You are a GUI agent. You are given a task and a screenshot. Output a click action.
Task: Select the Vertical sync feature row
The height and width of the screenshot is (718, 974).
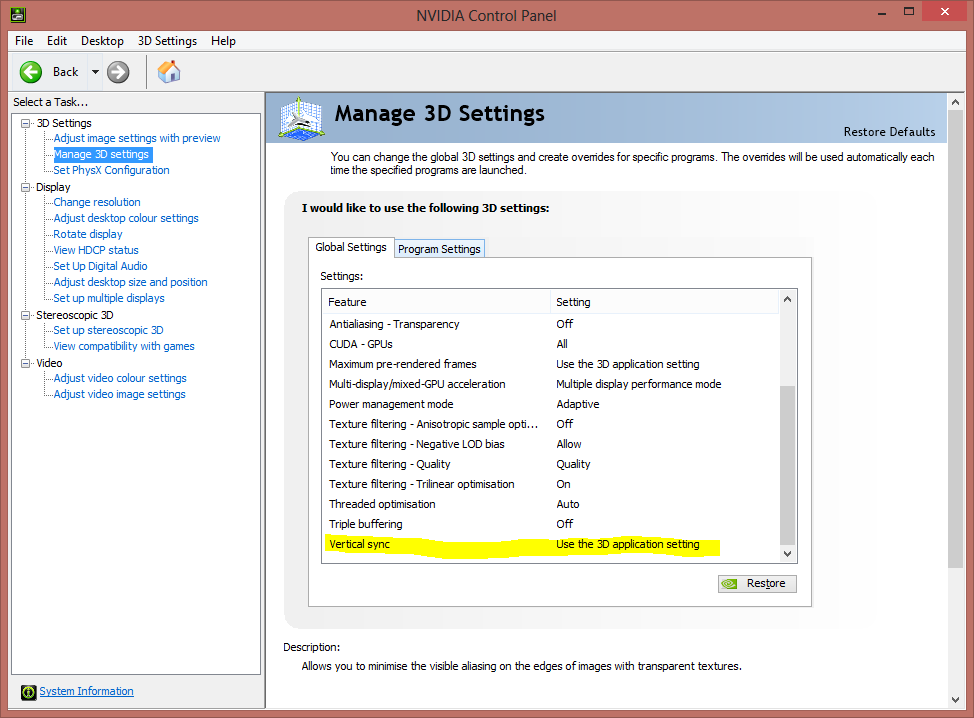click(551, 545)
